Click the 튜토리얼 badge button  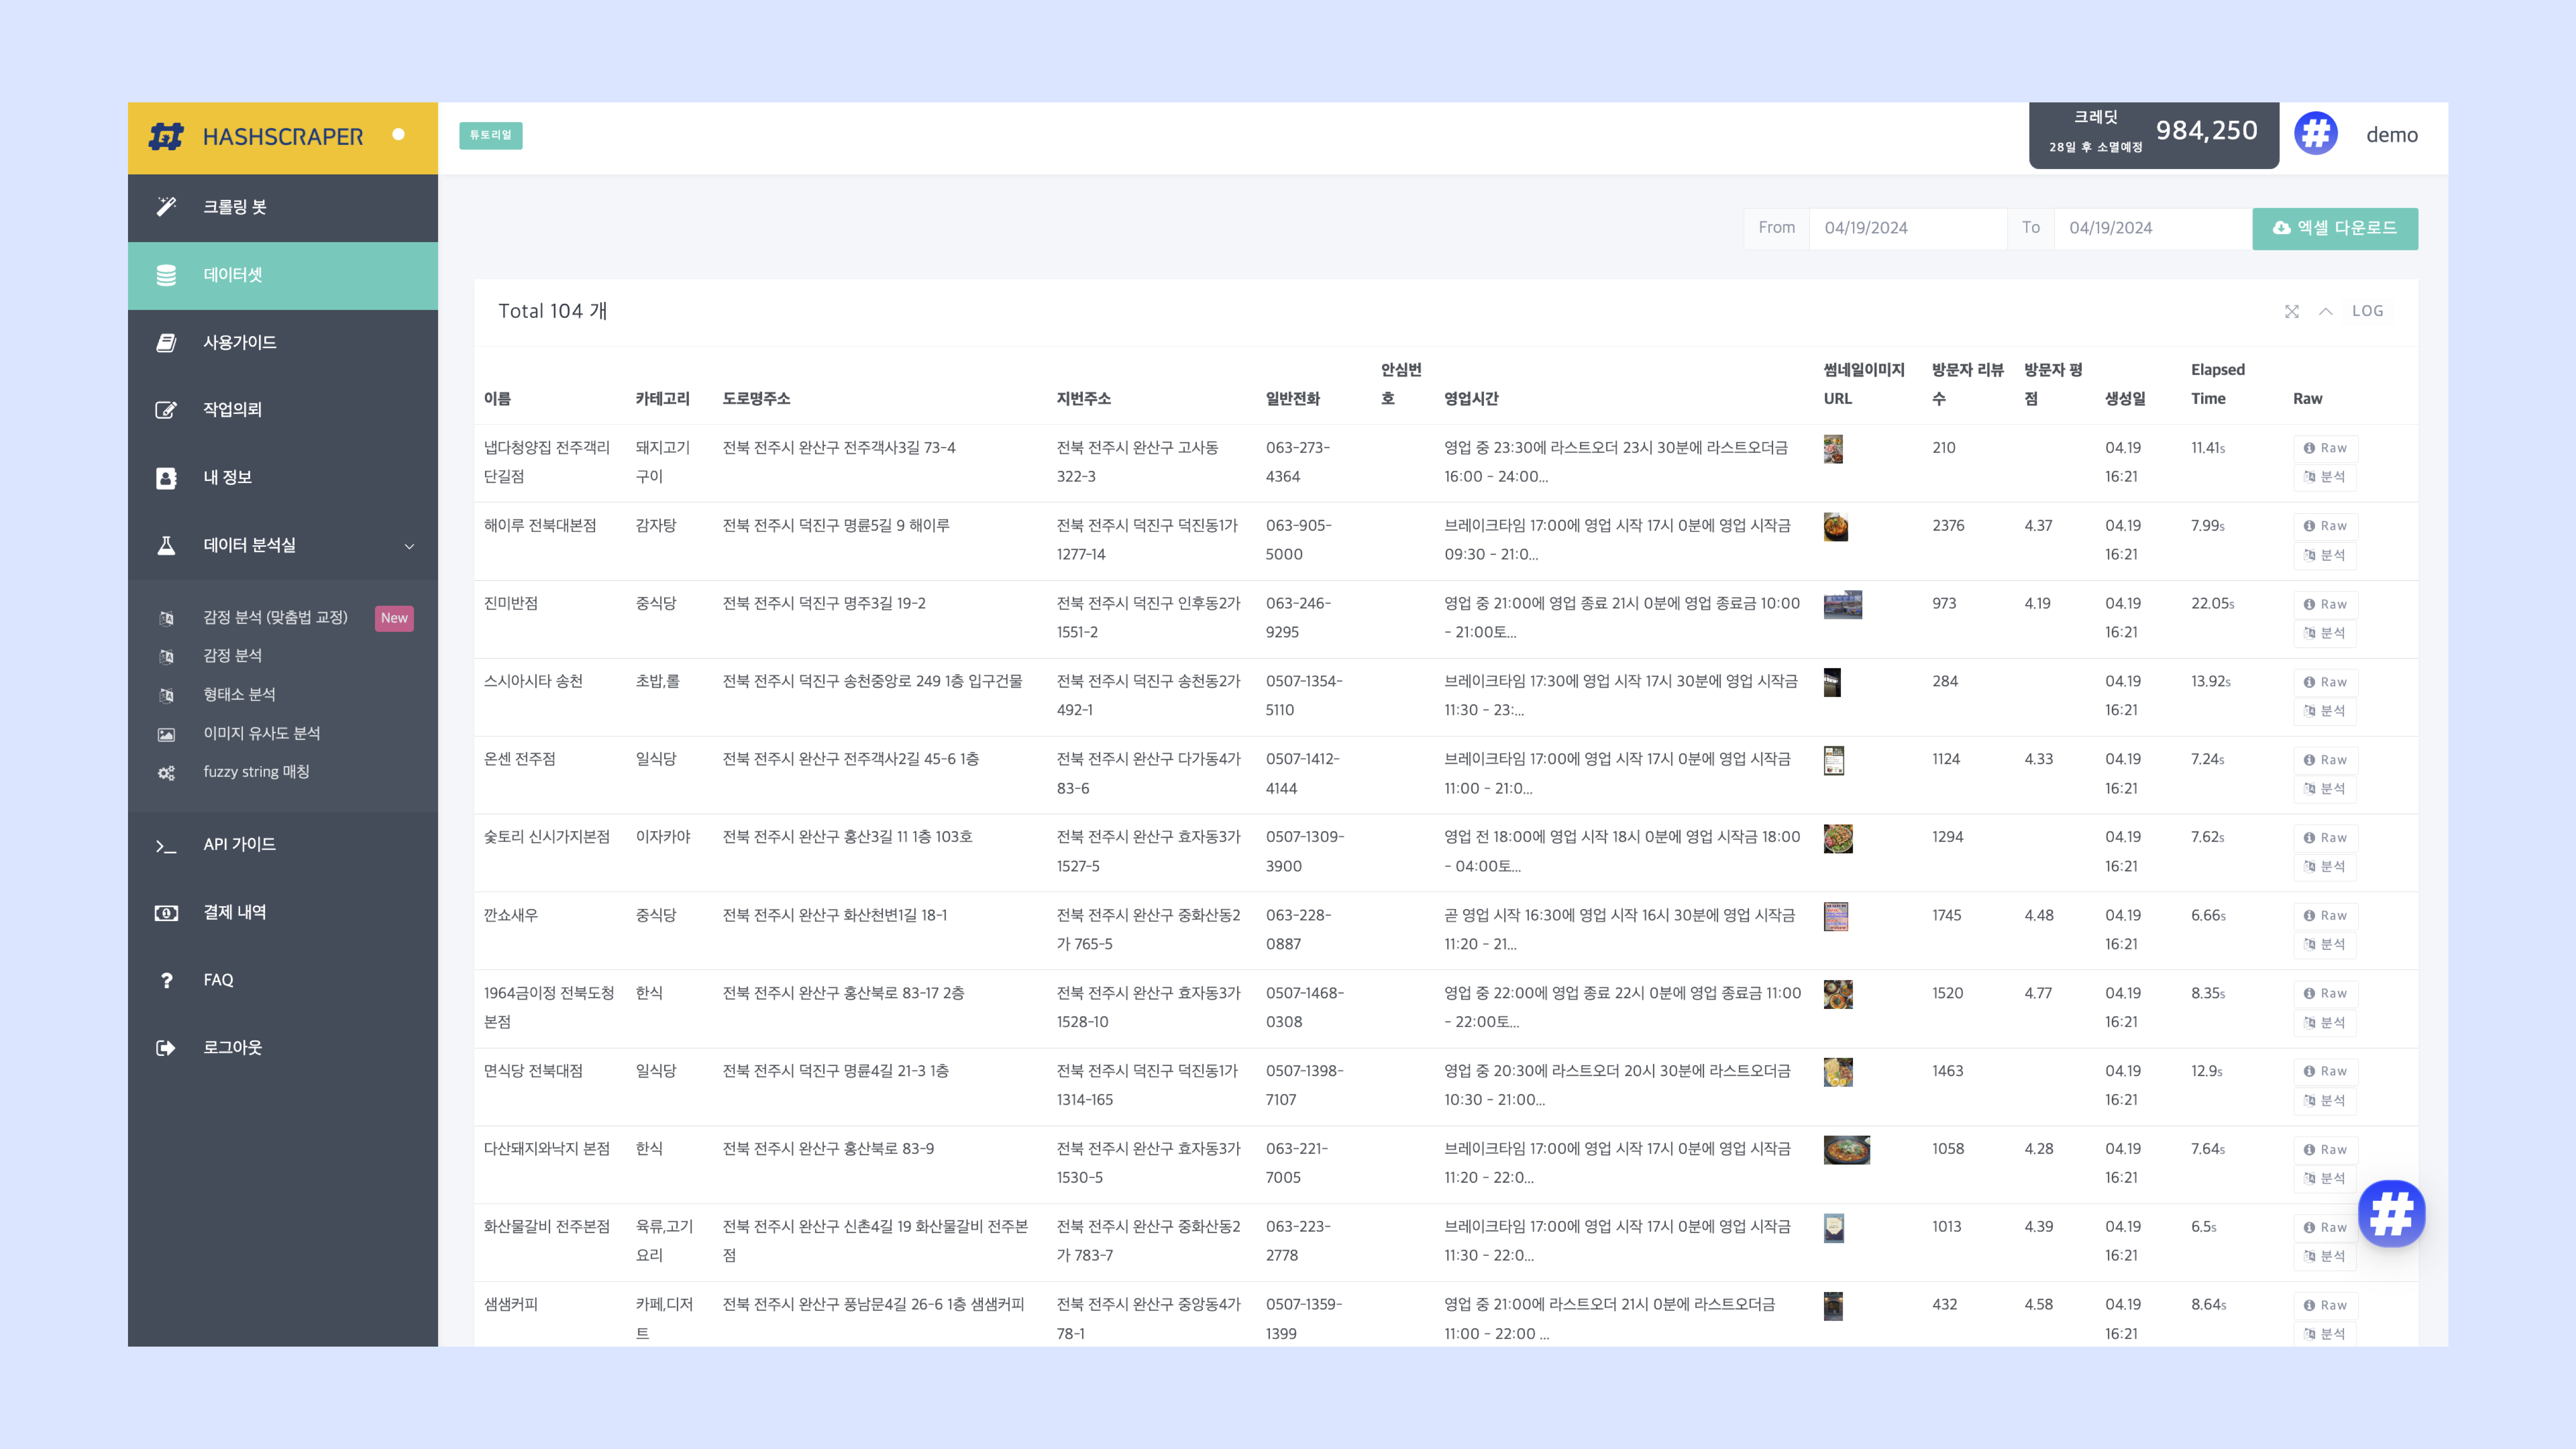(x=491, y=135)
